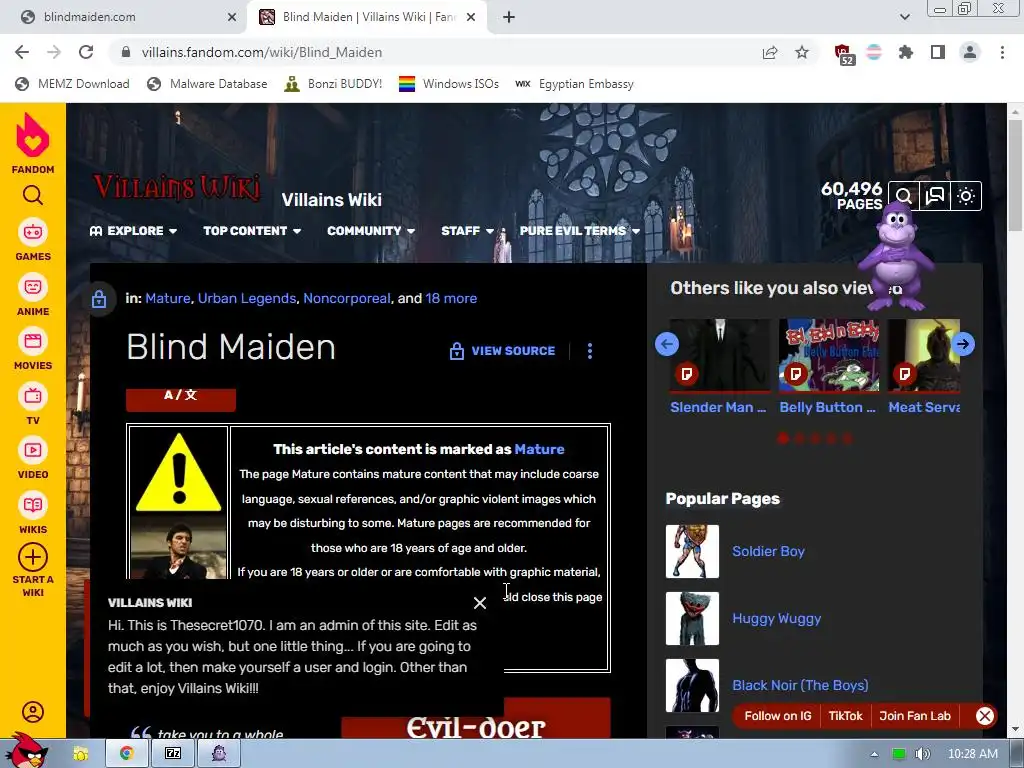The height and width of the screenshot is (768, 1024).
Task: Open the Mature category link
Action: [168, 298]
